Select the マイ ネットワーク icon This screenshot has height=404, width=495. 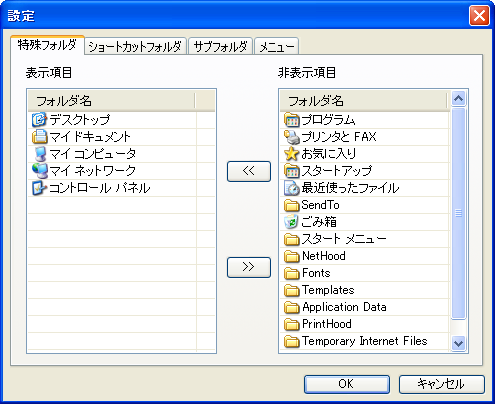[40, 171]
